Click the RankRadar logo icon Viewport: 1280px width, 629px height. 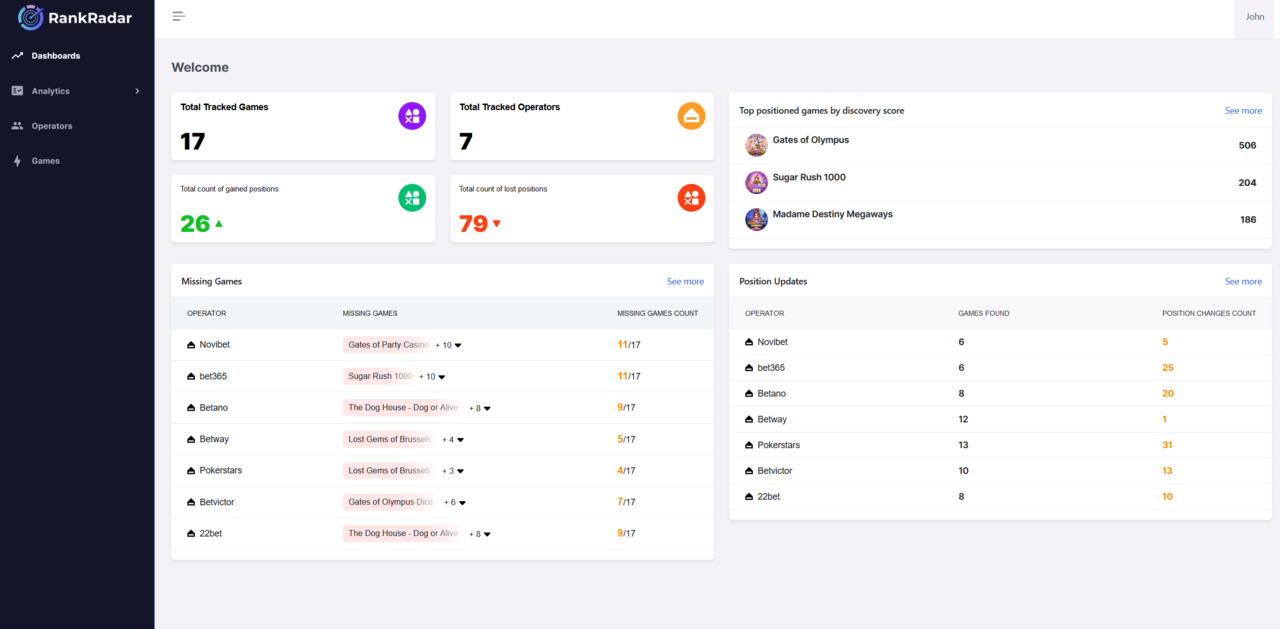pos(31,17)
